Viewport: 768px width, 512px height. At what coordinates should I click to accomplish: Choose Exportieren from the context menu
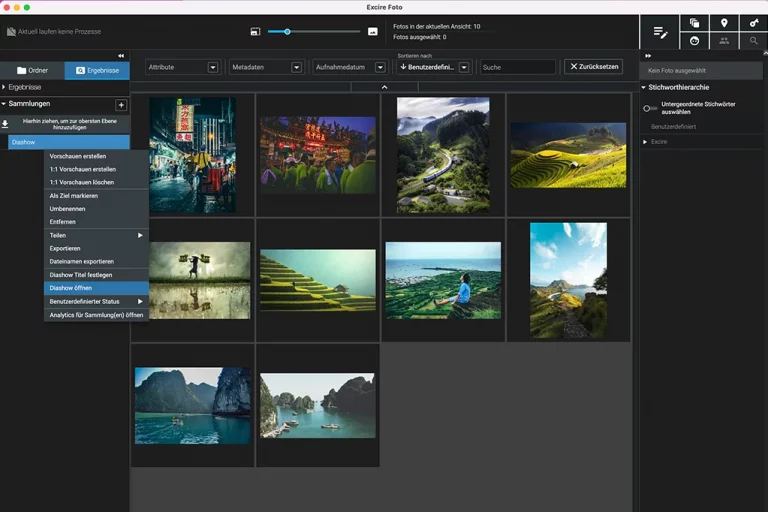(65, 248)
